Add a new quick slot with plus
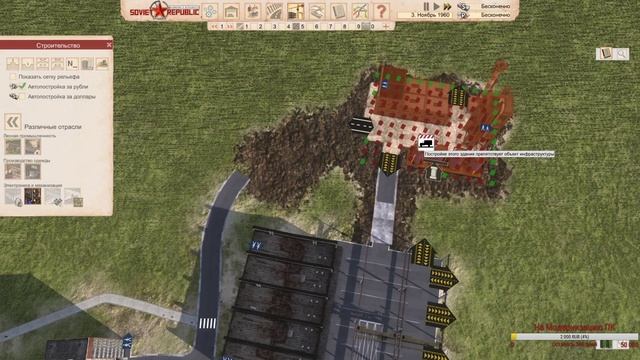This screenshot has height=360, width=640. tap(386, 27)
